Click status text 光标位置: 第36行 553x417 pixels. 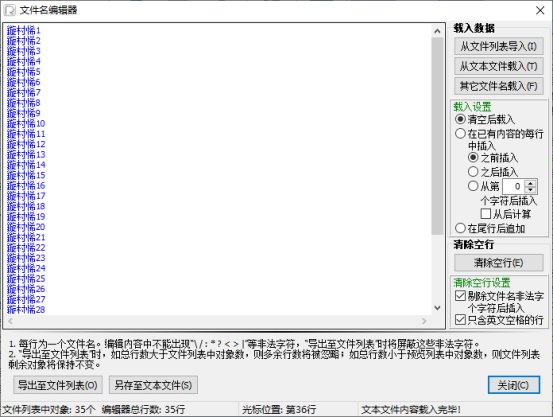coord(279,410)
